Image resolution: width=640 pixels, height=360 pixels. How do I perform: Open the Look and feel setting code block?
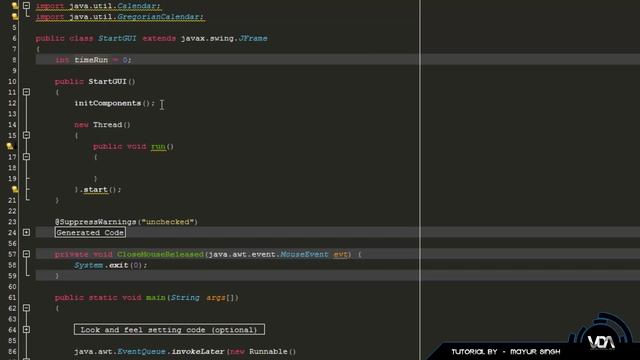169,329
